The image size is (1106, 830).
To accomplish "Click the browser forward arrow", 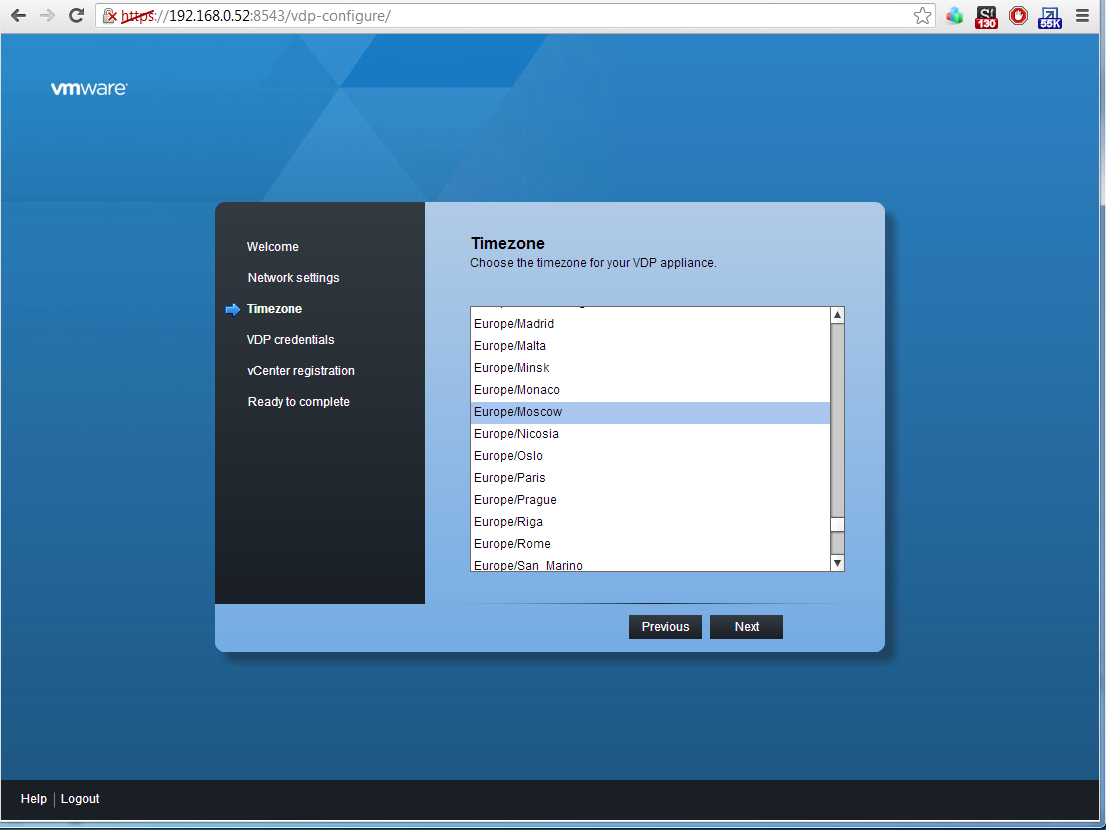I will pos(47,16).
